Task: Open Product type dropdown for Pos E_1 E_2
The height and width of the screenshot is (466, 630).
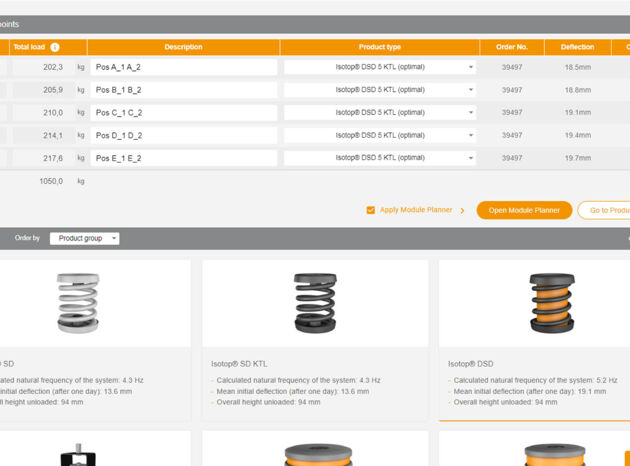Action: coord(379,158)
